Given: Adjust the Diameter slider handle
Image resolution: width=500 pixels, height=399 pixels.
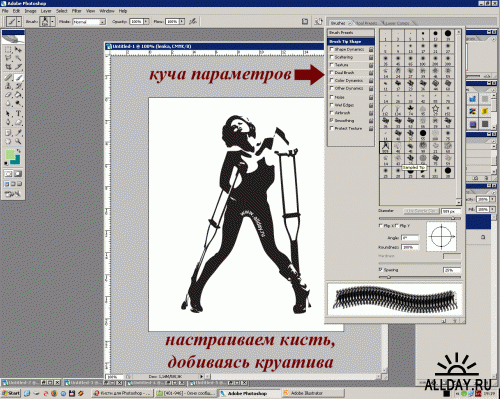Looking at the screenshot, I should pyautogui.click(x=453, y=218).
